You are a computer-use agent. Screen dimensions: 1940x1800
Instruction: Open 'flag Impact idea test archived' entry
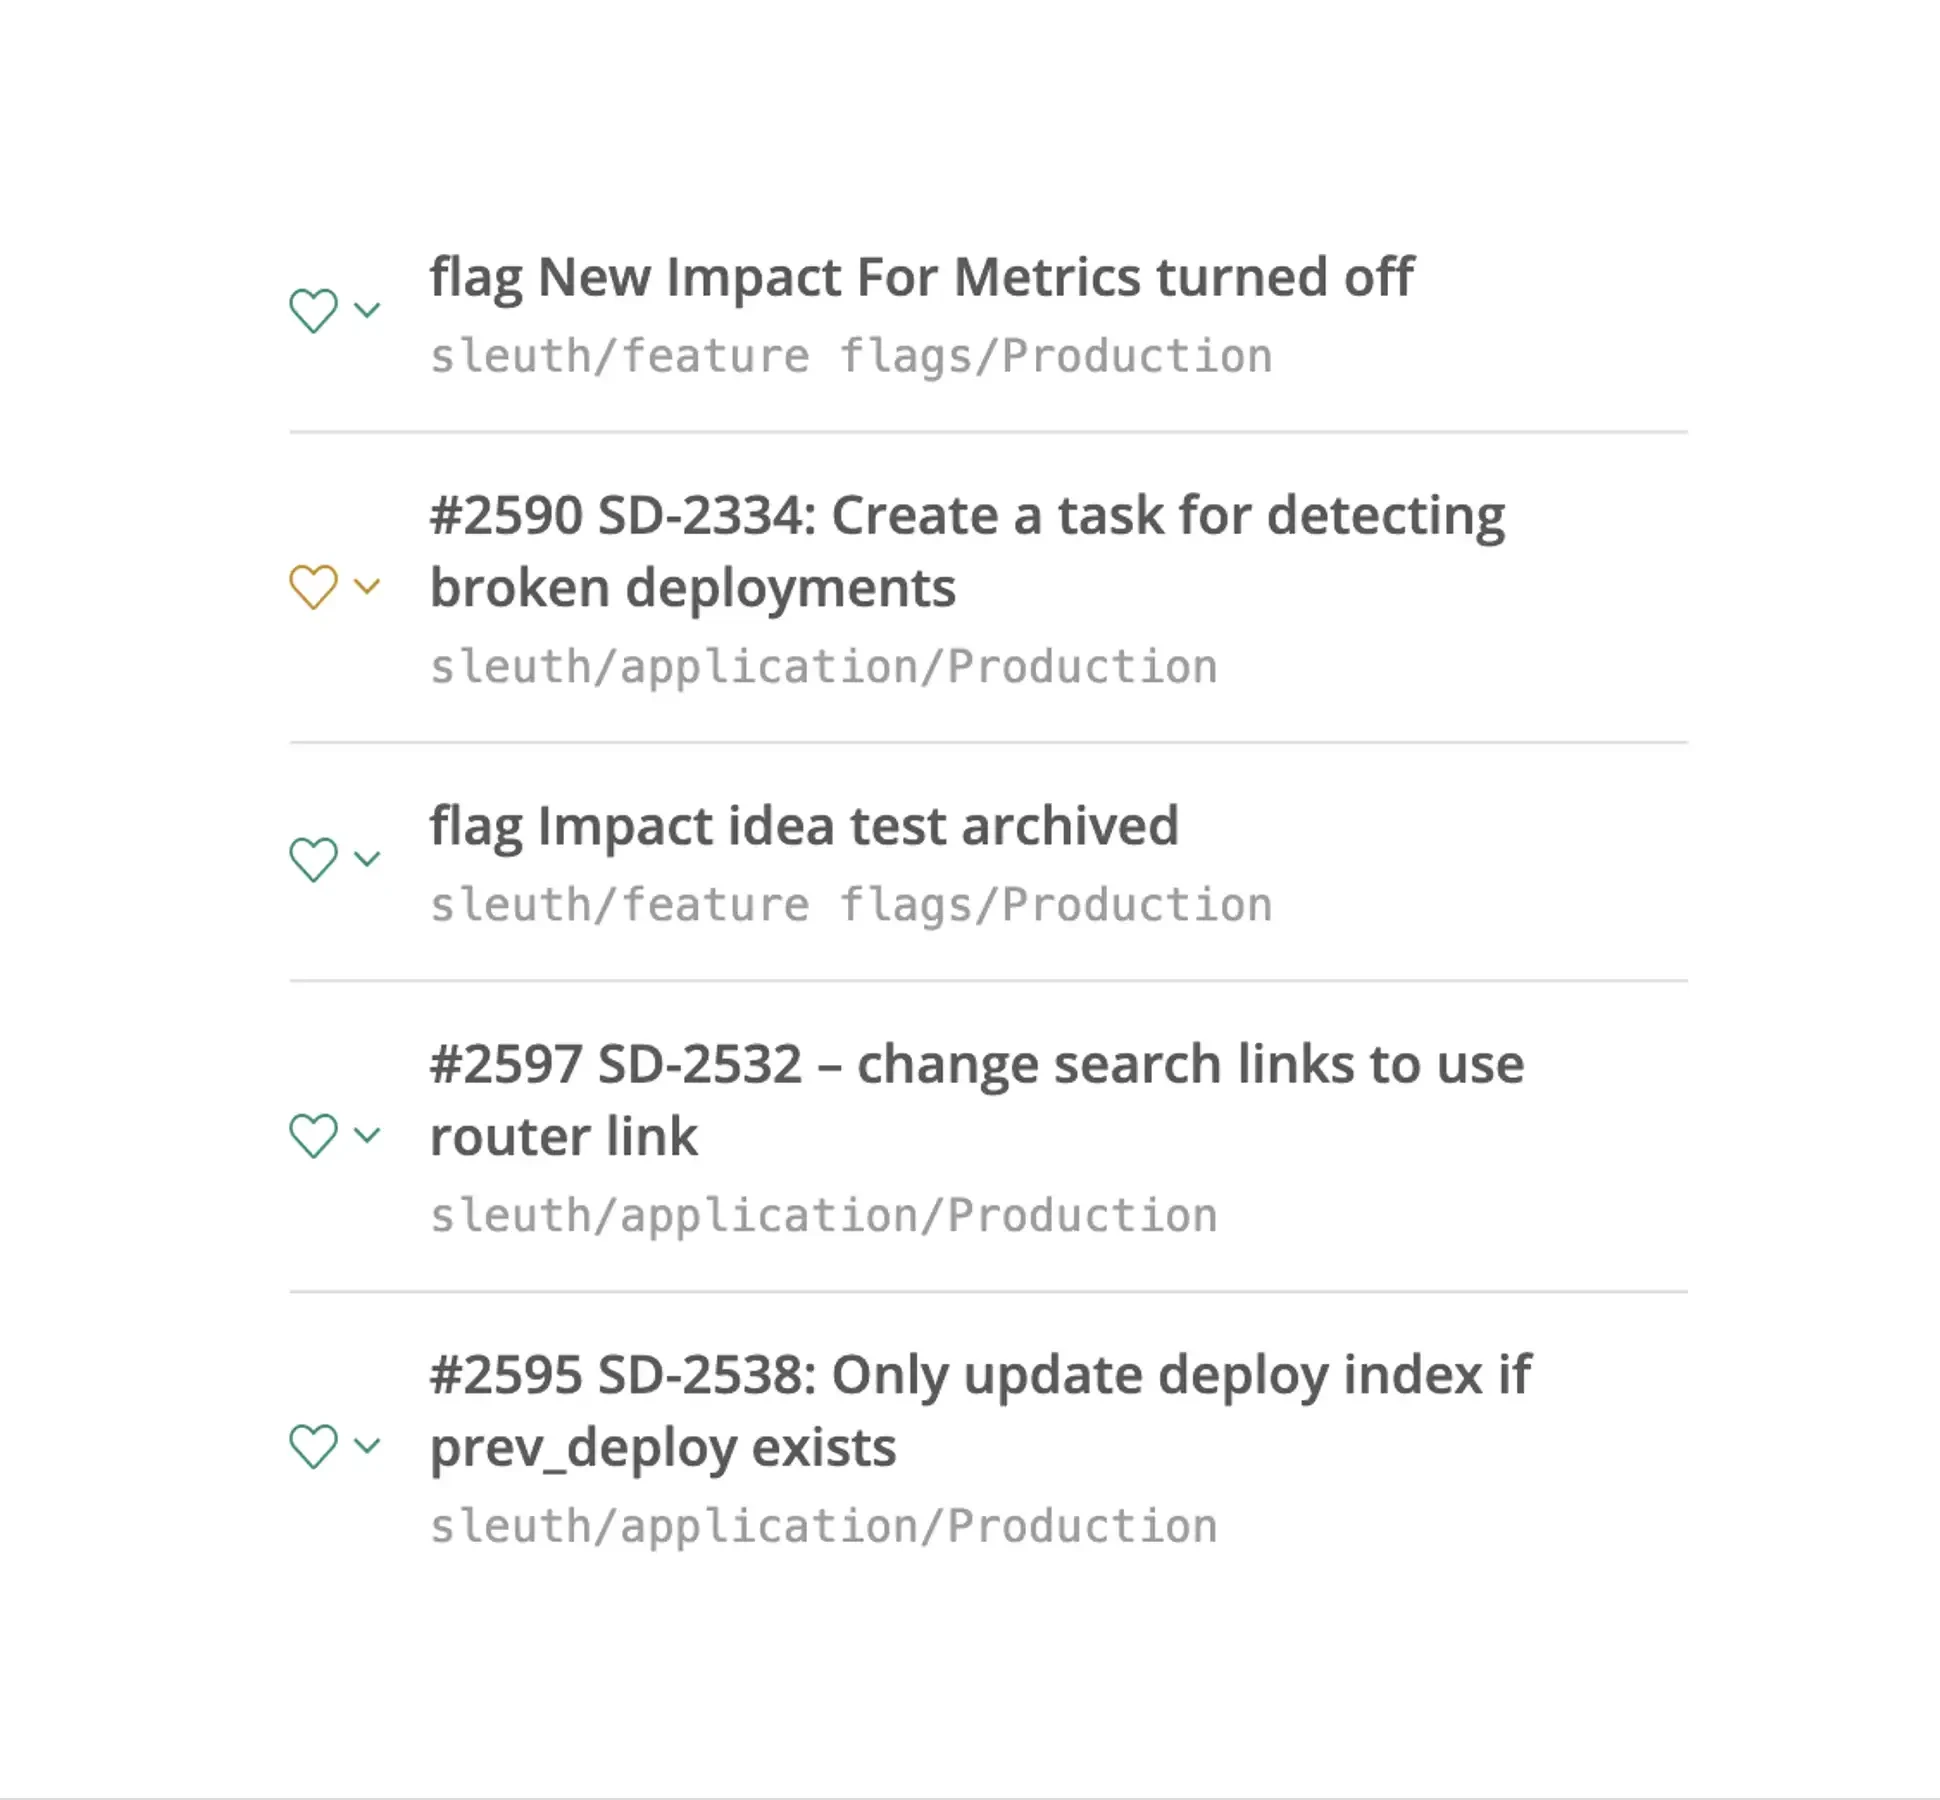click(x=804, y=826)
